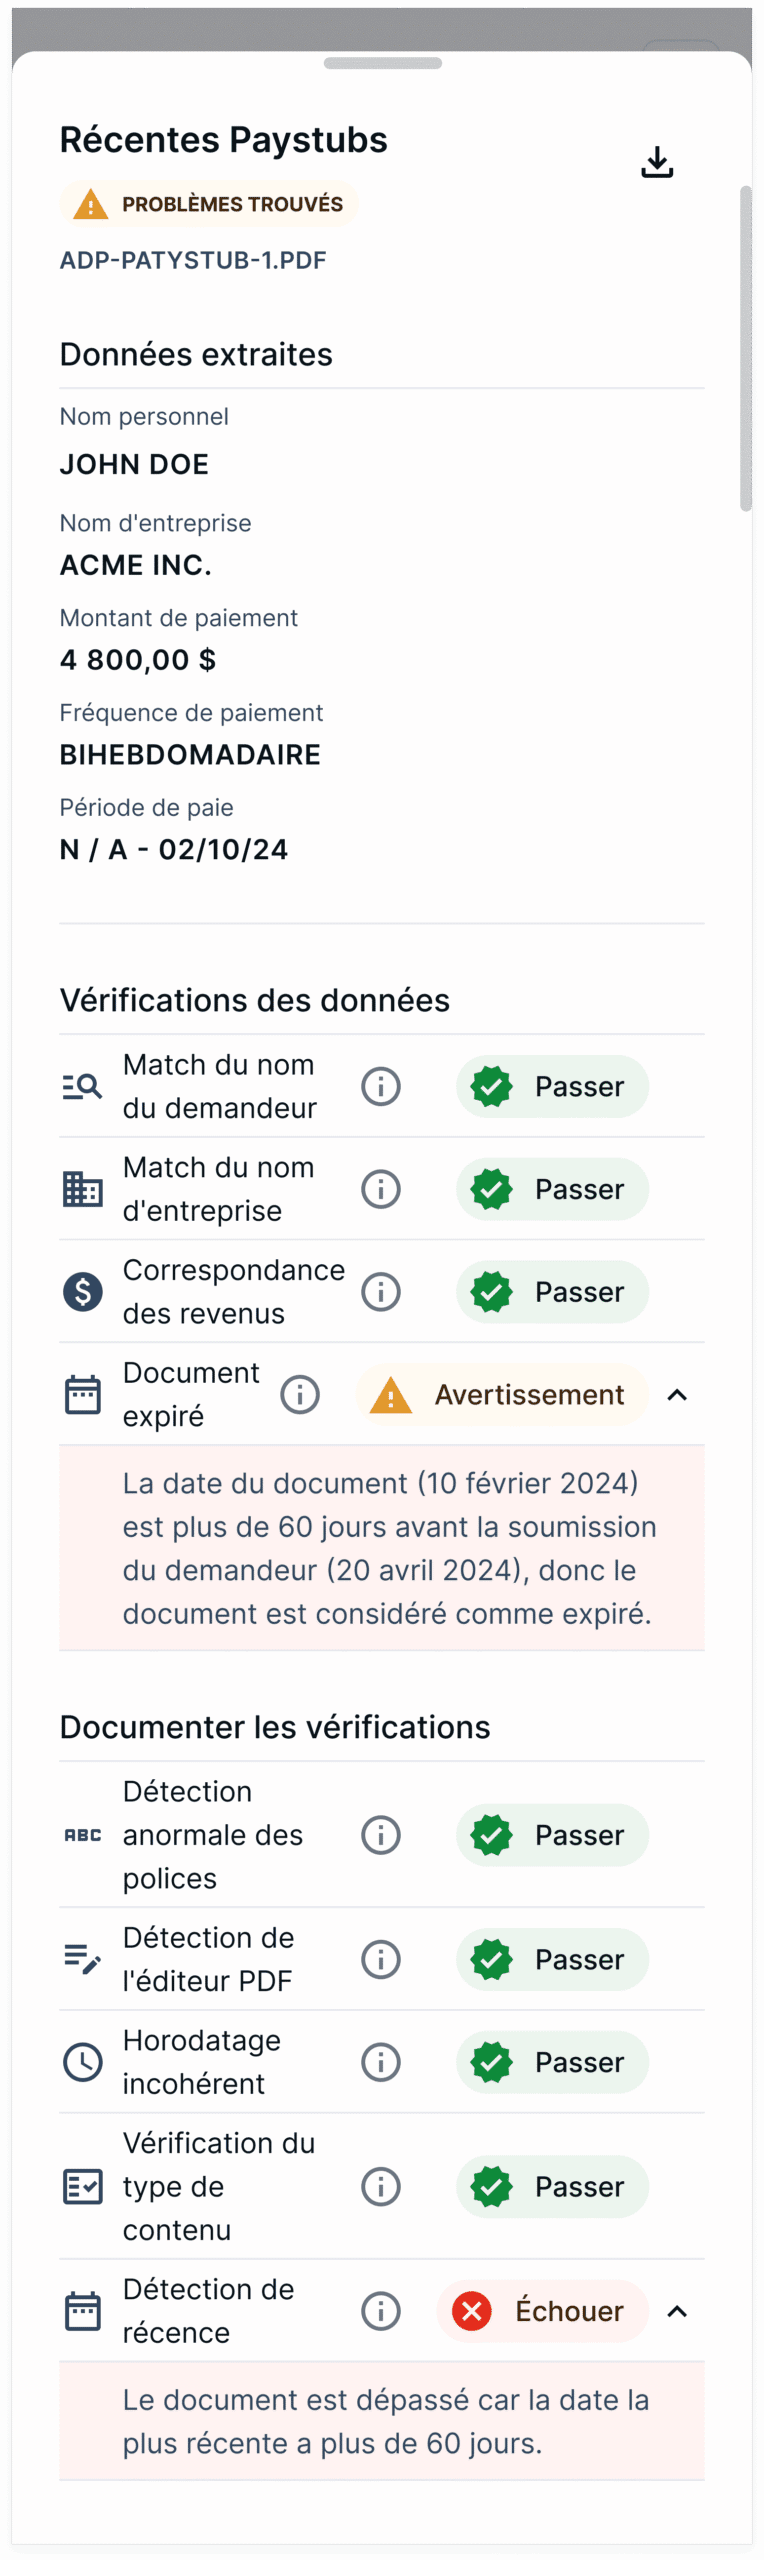Show info for Document expiré check

pyautogui.click(x=300, y=1394)
